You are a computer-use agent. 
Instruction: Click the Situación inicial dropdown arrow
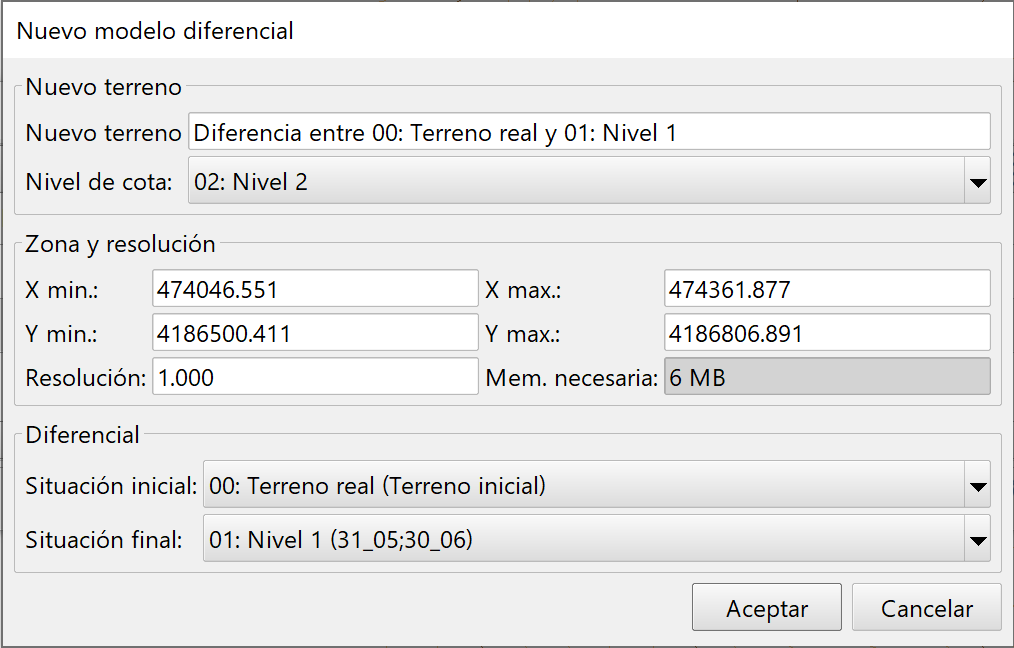[978, 484]
